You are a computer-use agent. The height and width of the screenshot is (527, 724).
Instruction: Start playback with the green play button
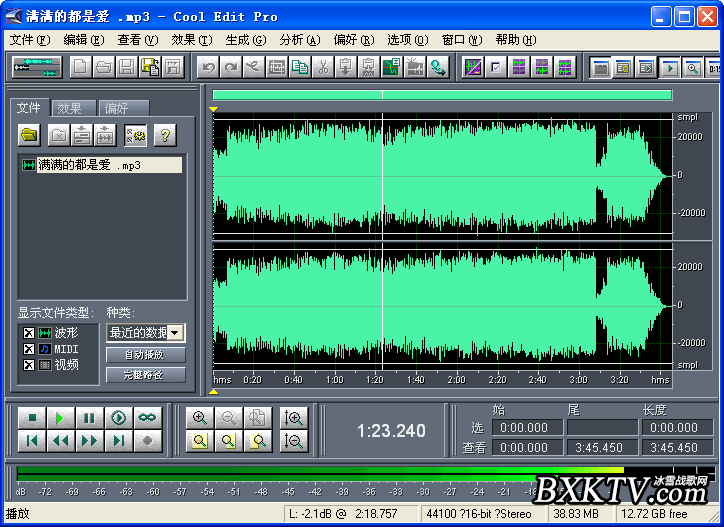[60, 418]
